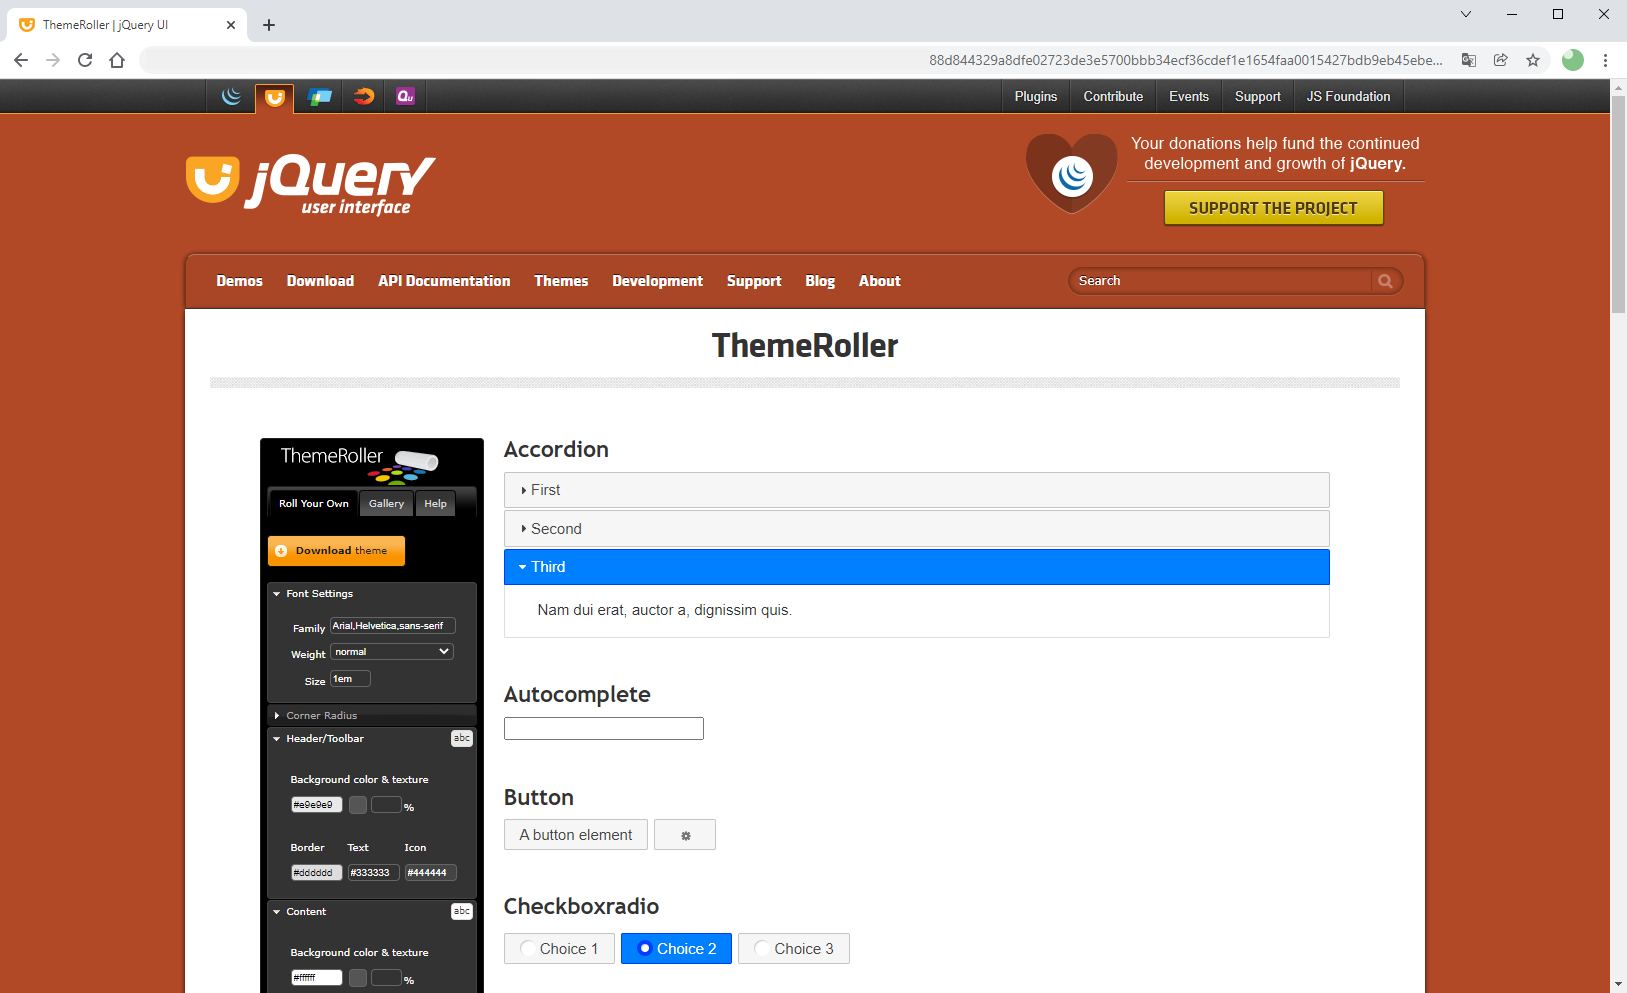Open the Download menu item
This screenshot has width=1627, height=993.
(x=320, y=281)
